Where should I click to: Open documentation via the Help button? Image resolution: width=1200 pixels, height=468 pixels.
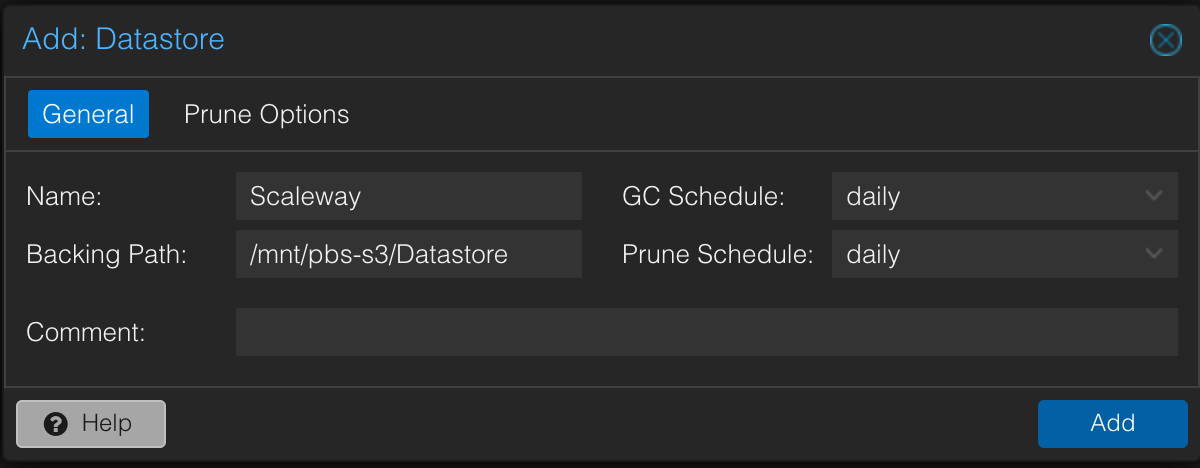(x=91, y=424)
